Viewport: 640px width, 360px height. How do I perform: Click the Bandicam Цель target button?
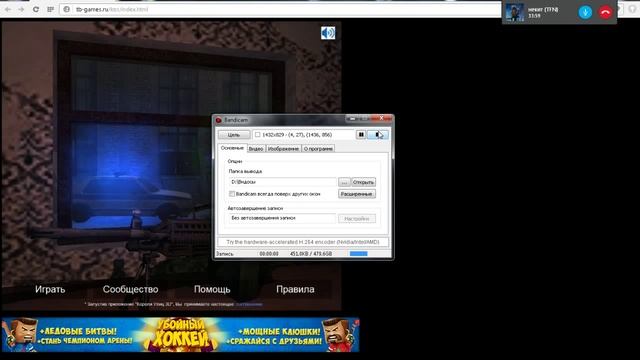click(234, 135)
